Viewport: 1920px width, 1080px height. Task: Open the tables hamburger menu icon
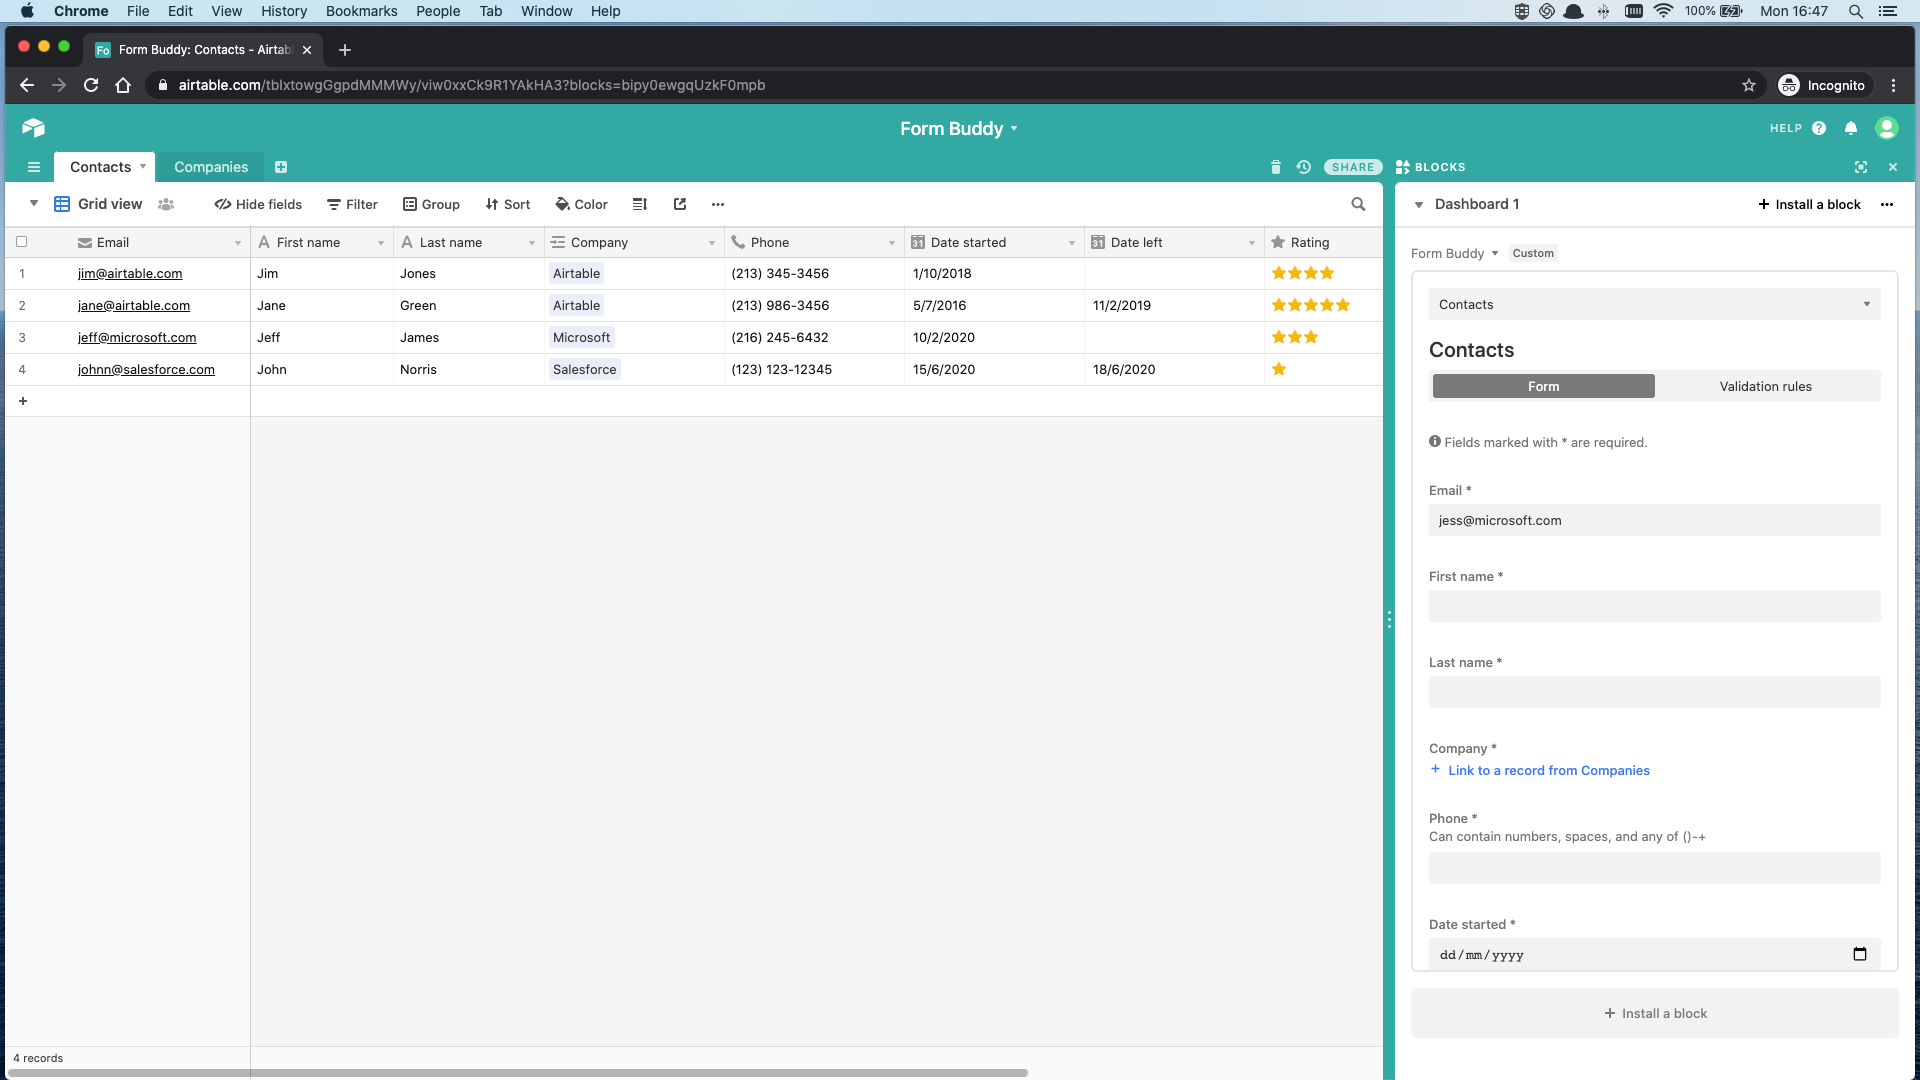(34, 167)
